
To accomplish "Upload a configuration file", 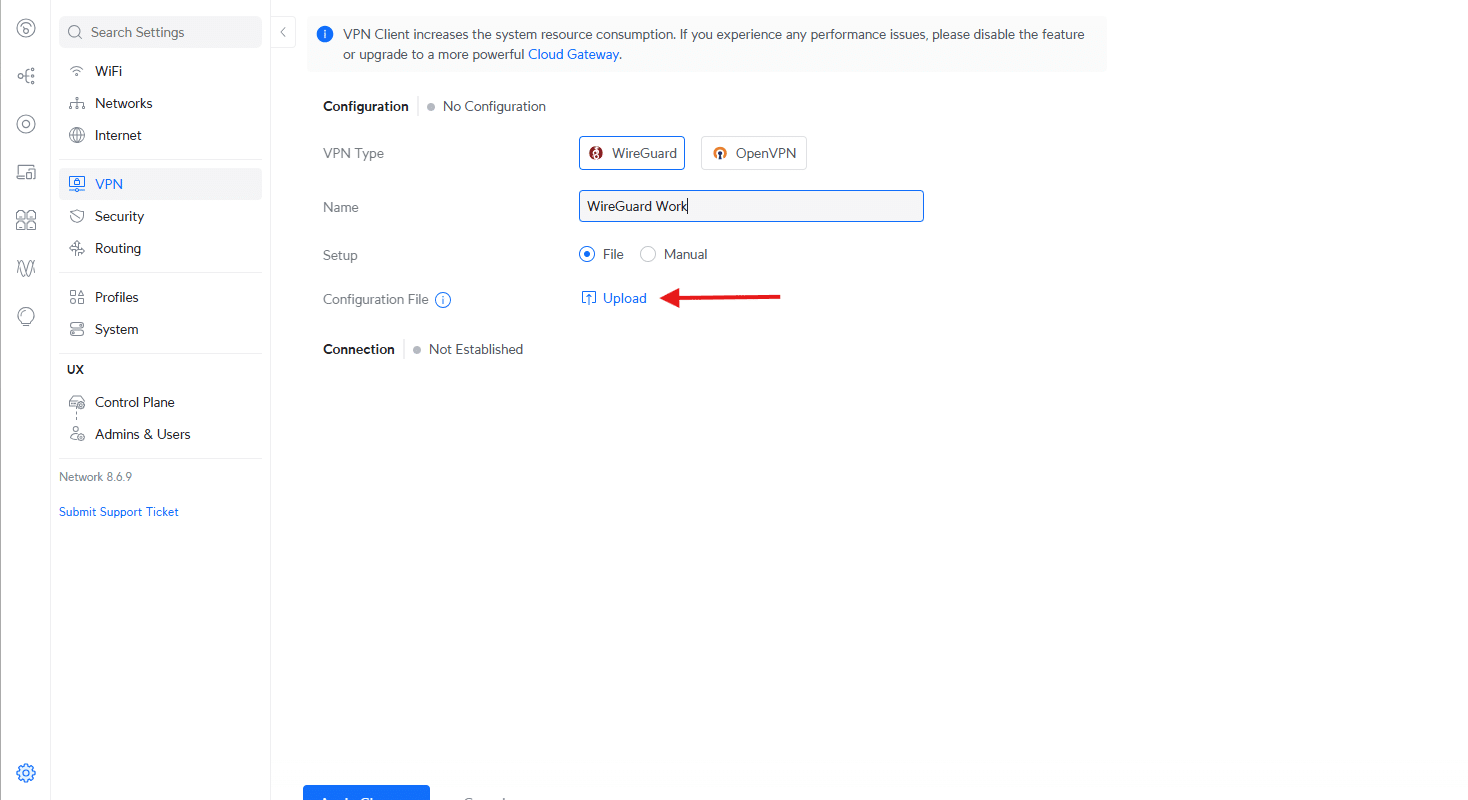I will pos(614,298).
